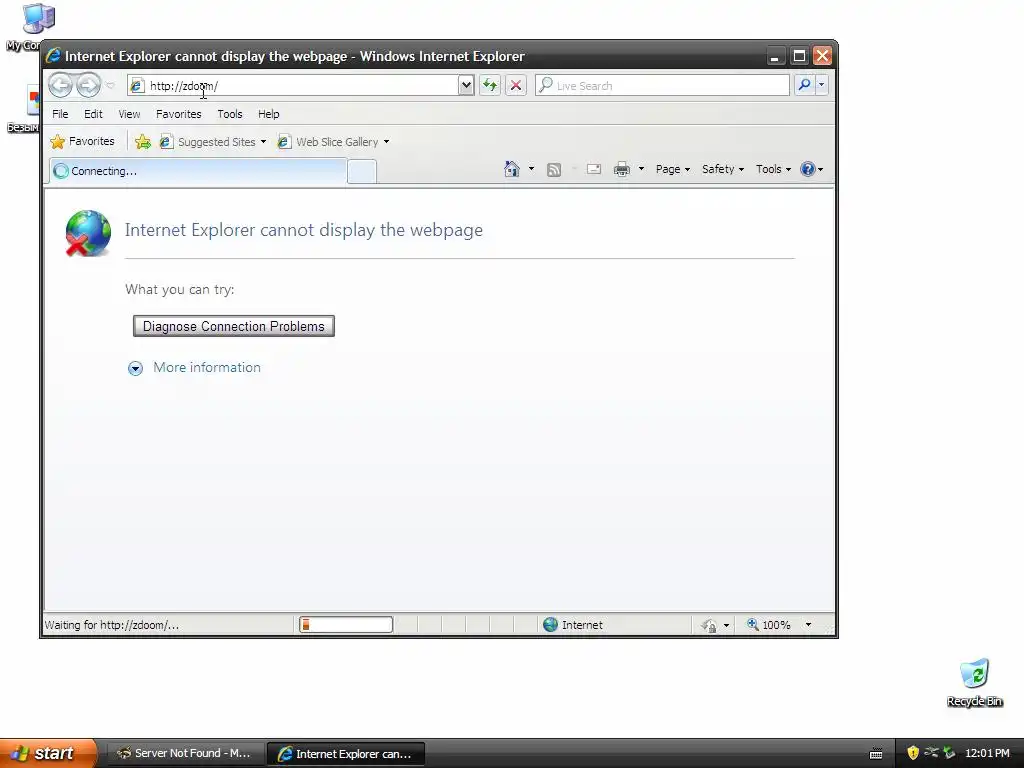The image size is (1024, 768).
Task: Expand the address bar history dropdown
Action: [466, 86]
